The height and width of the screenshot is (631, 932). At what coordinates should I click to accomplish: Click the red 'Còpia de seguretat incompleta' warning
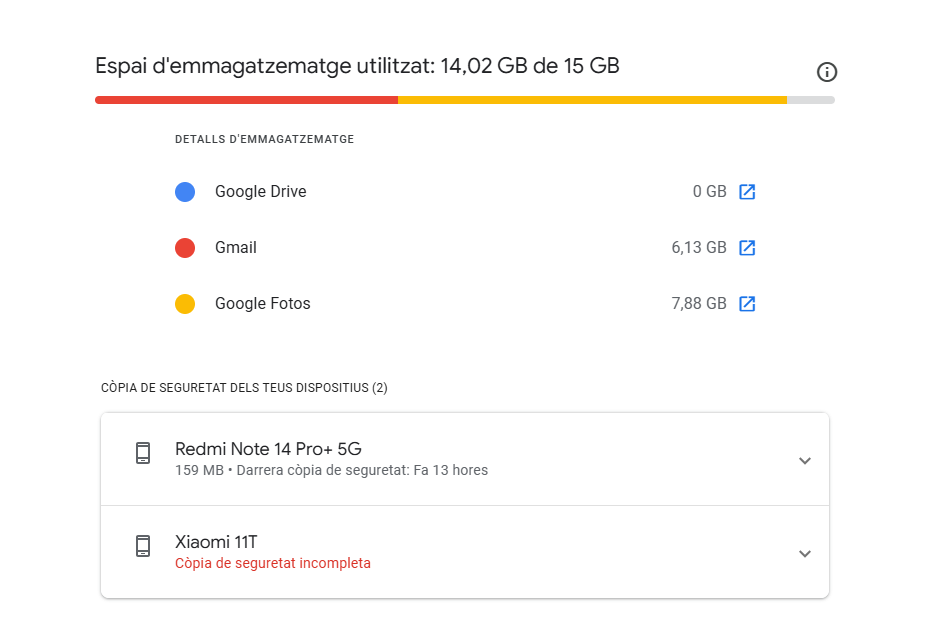(x=272, y=564)
